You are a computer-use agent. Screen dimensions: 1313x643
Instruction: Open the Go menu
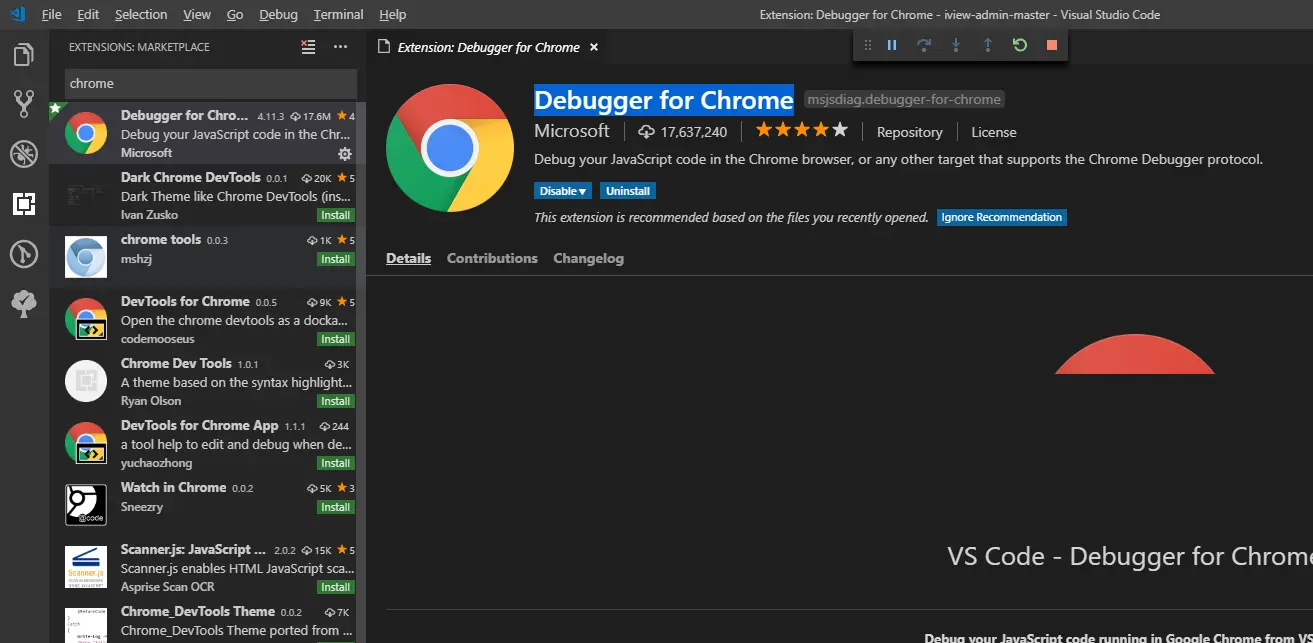point(235,15)
